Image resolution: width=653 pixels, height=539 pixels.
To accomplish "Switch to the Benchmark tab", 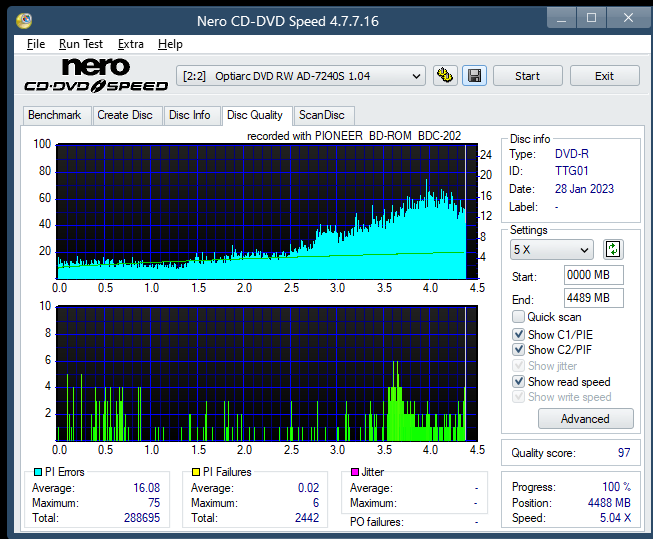I will [x=55, y=115].
